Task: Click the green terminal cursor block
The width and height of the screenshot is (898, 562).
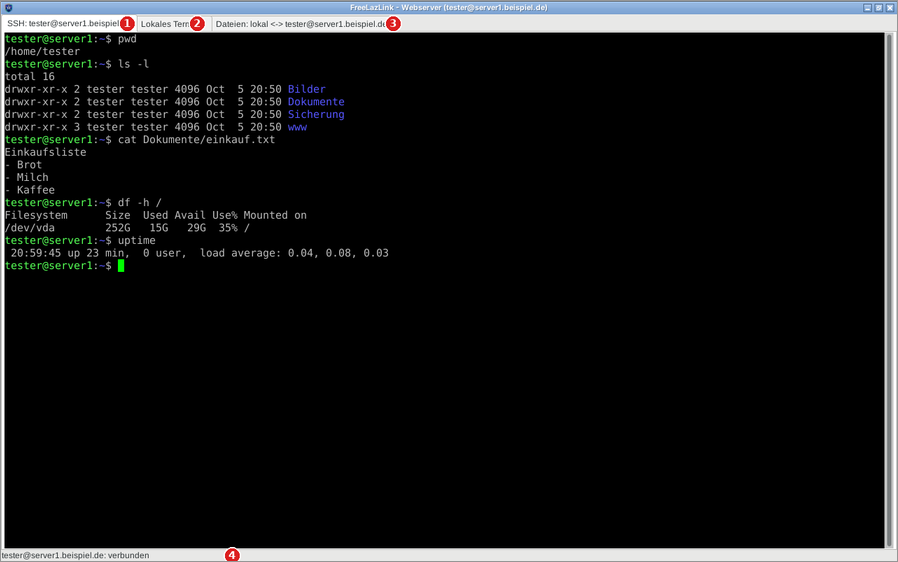Action: [x=121, y=265]
